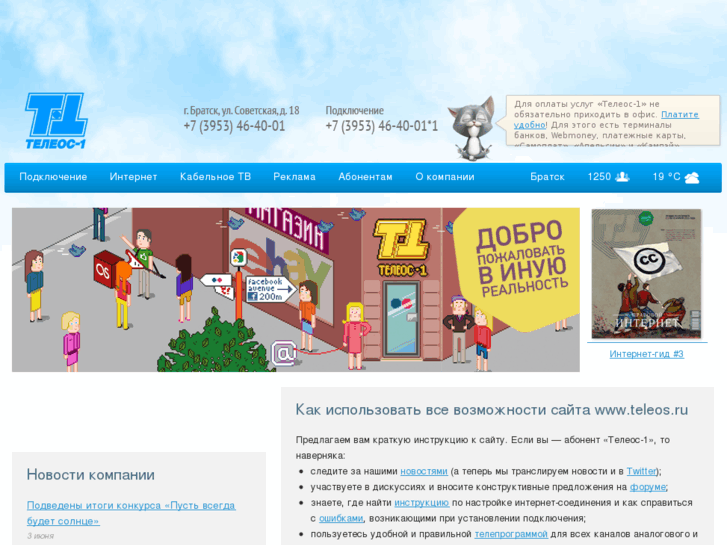Click the heading Как использовать все возможности сайта

coord(491,410)
